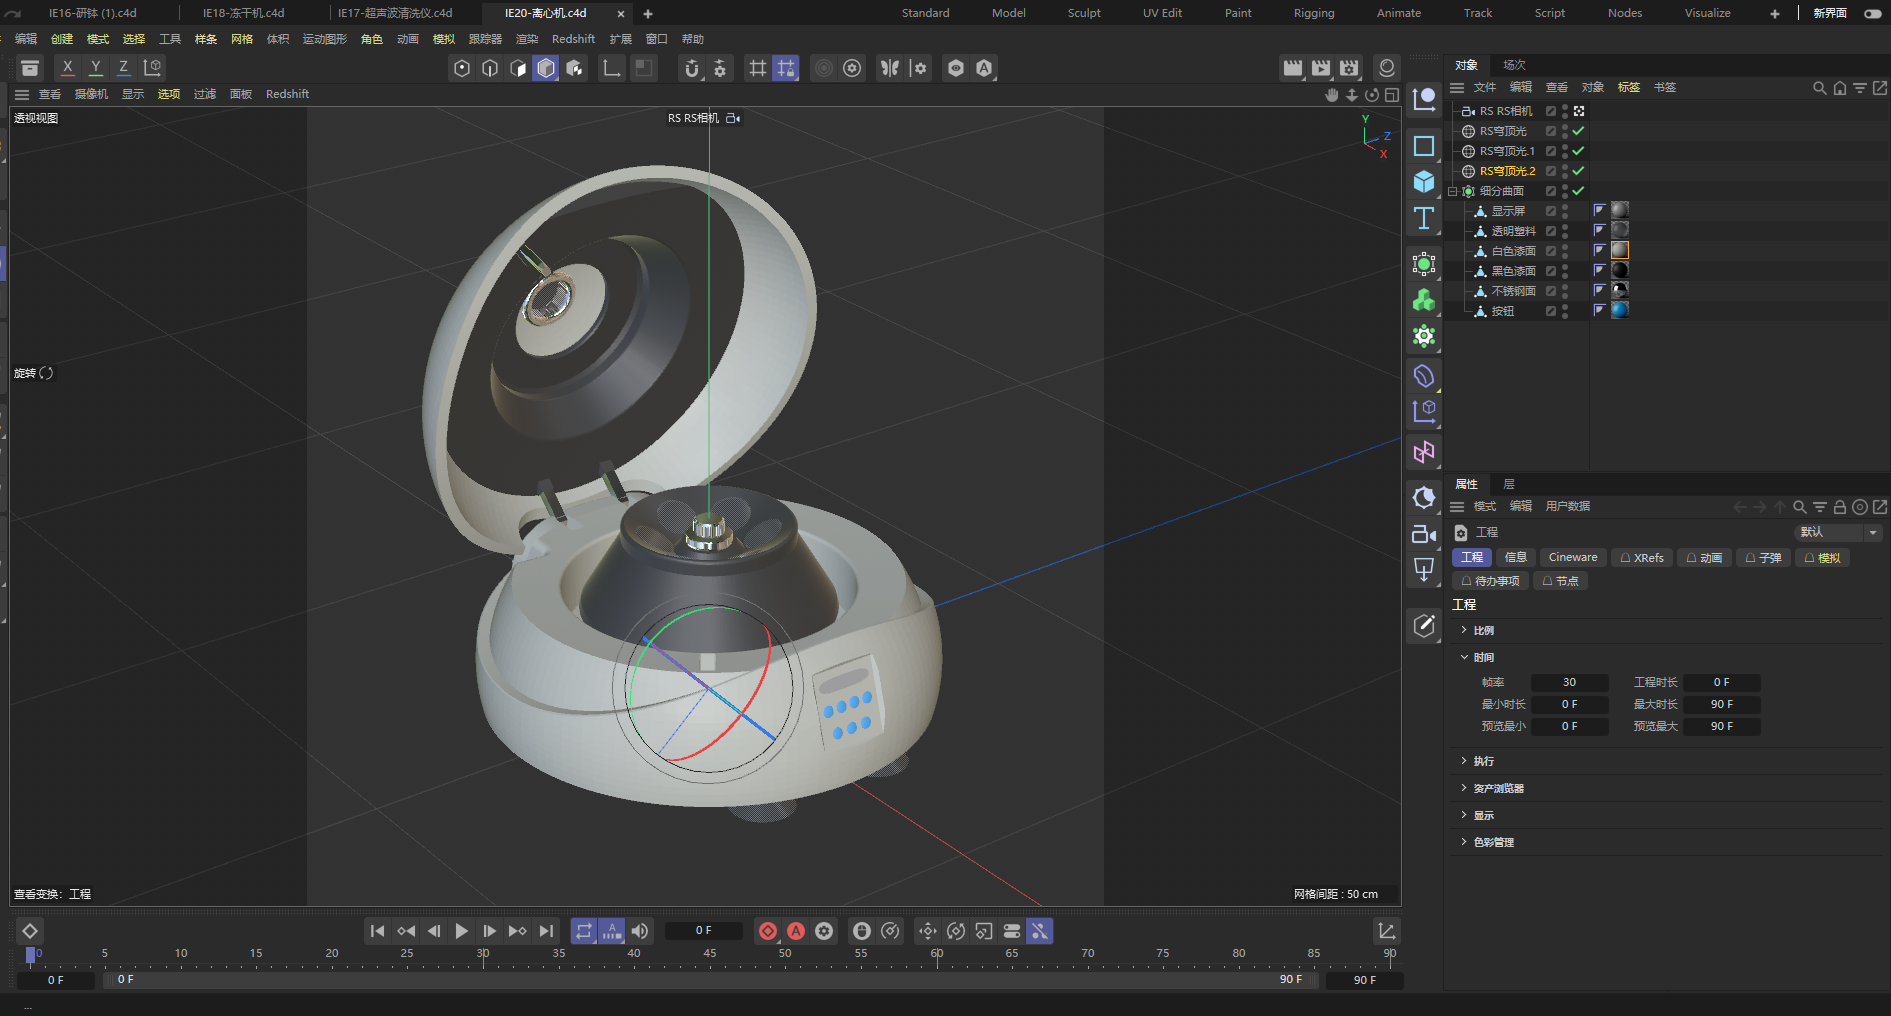Click the coordinate system icon next to Z

pos(152,67)
